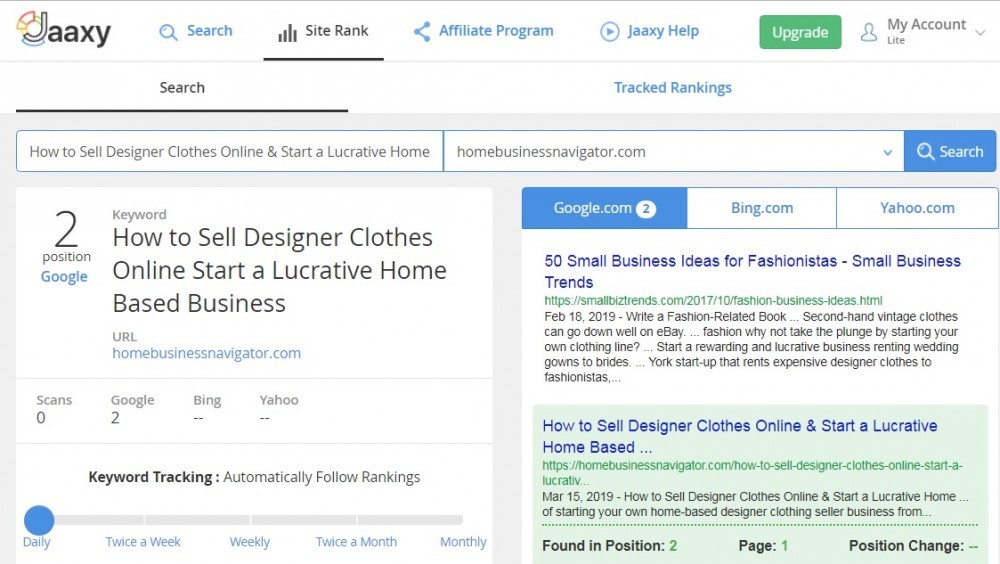Open homebusinessnavigator.com URL link in keyword panel
Image resolution: width=1000 pixels, height=564 pixels.
click(x=207, y=353)
